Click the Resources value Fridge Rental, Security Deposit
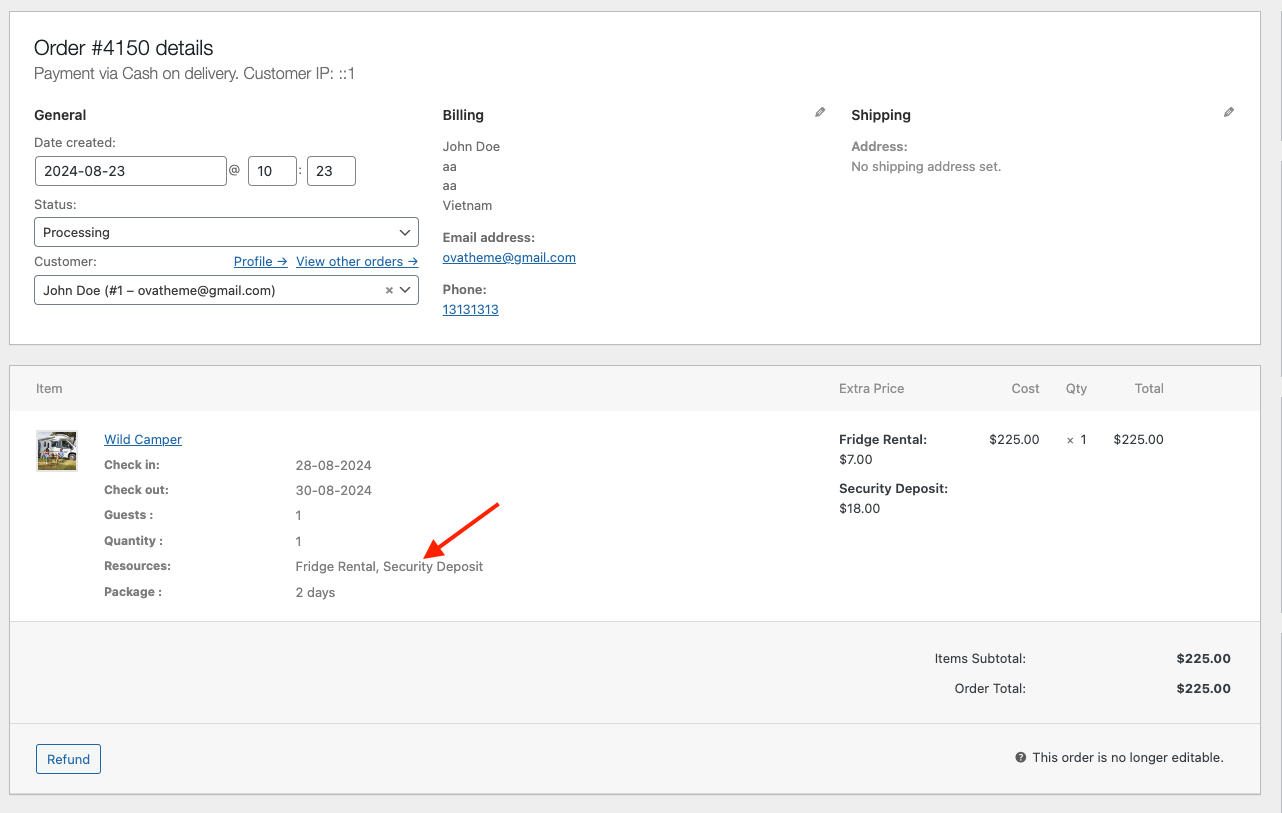1282x813 pixels. tap(389, 566)
